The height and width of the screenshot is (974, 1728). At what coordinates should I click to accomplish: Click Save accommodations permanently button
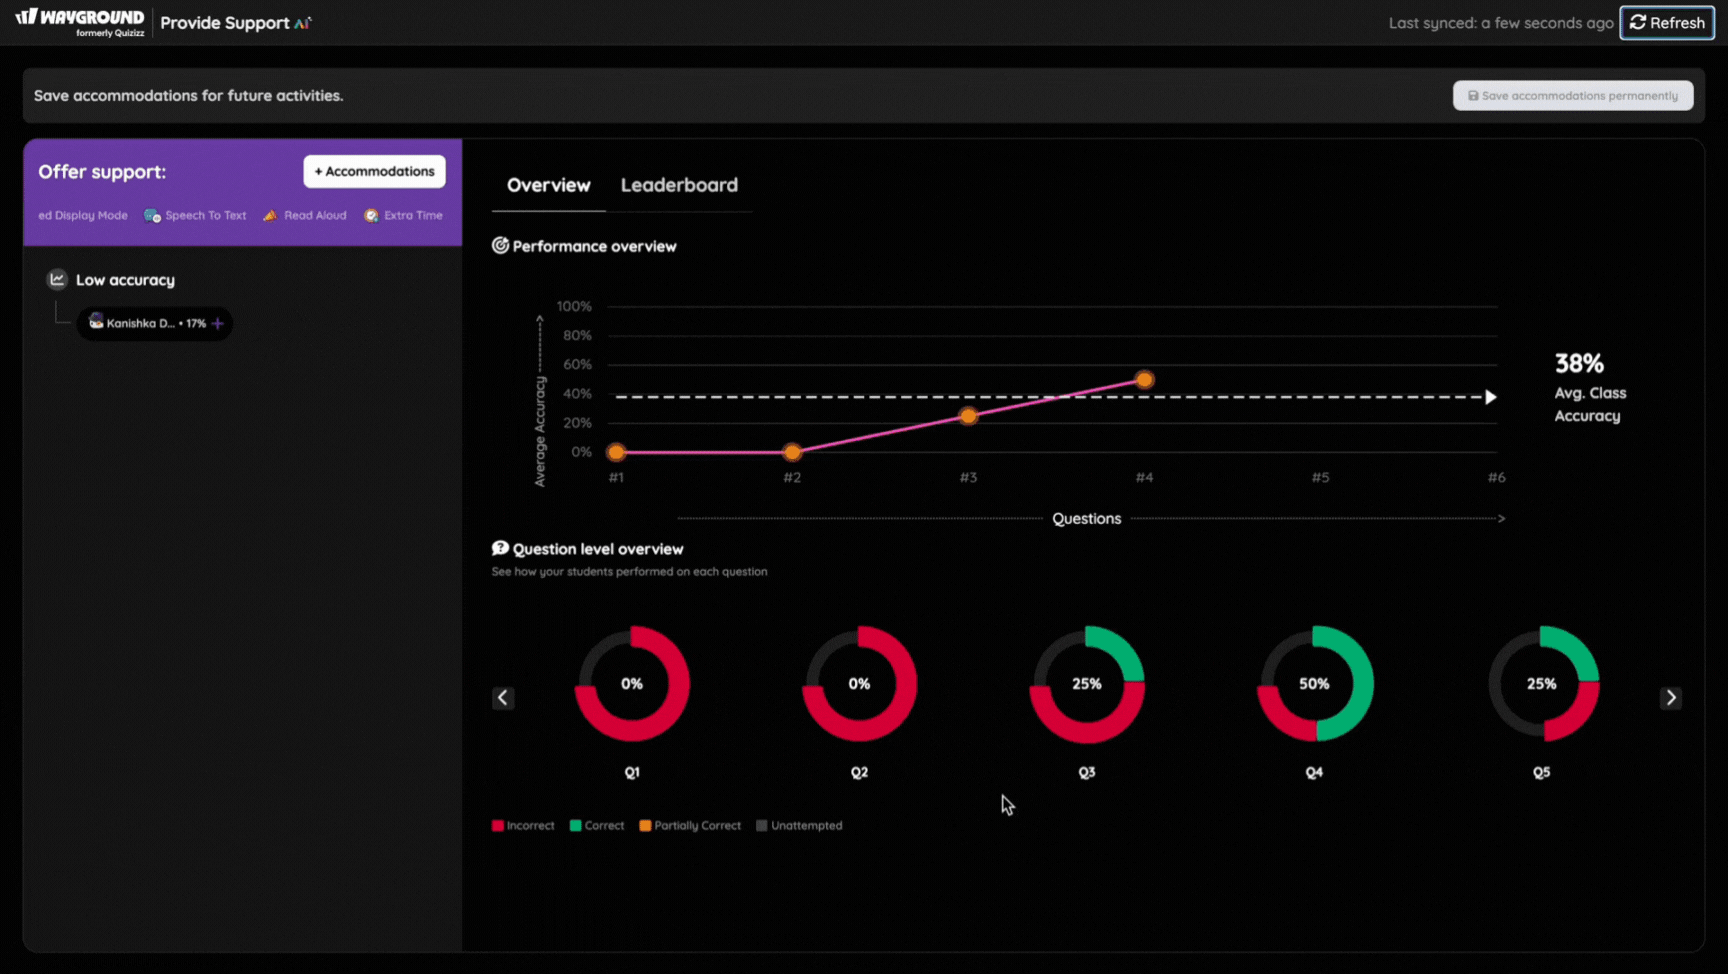1572,95
